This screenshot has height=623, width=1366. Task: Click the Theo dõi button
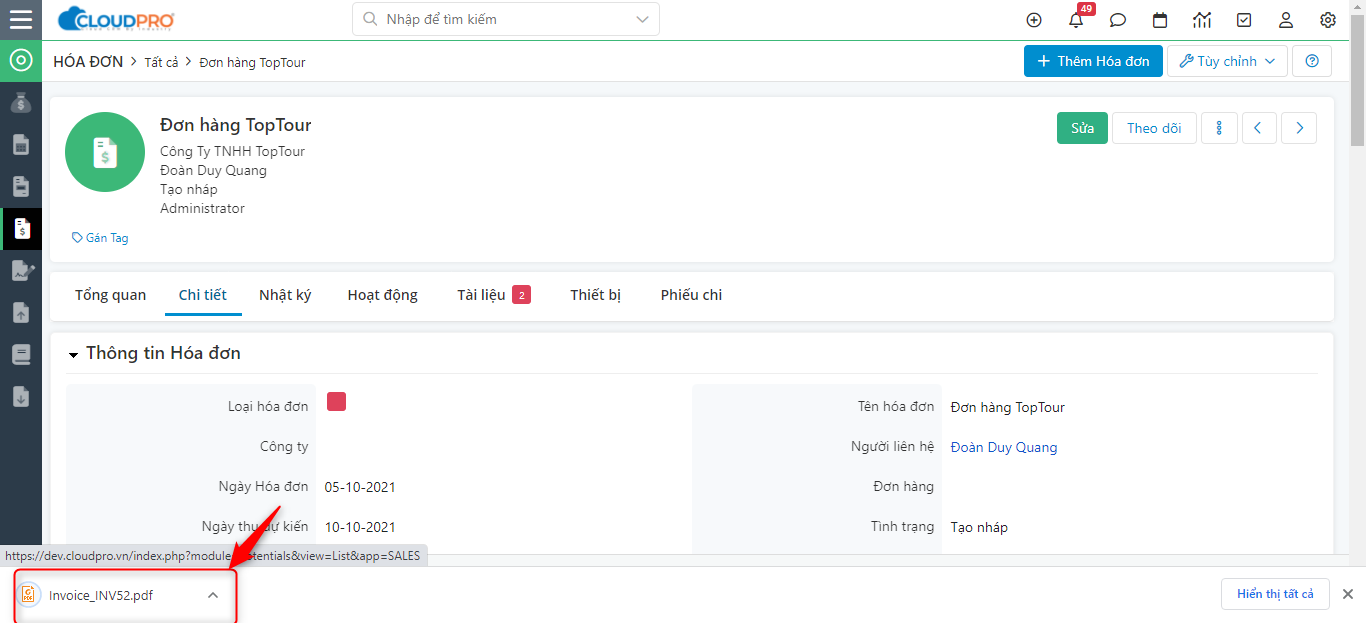1154,128
